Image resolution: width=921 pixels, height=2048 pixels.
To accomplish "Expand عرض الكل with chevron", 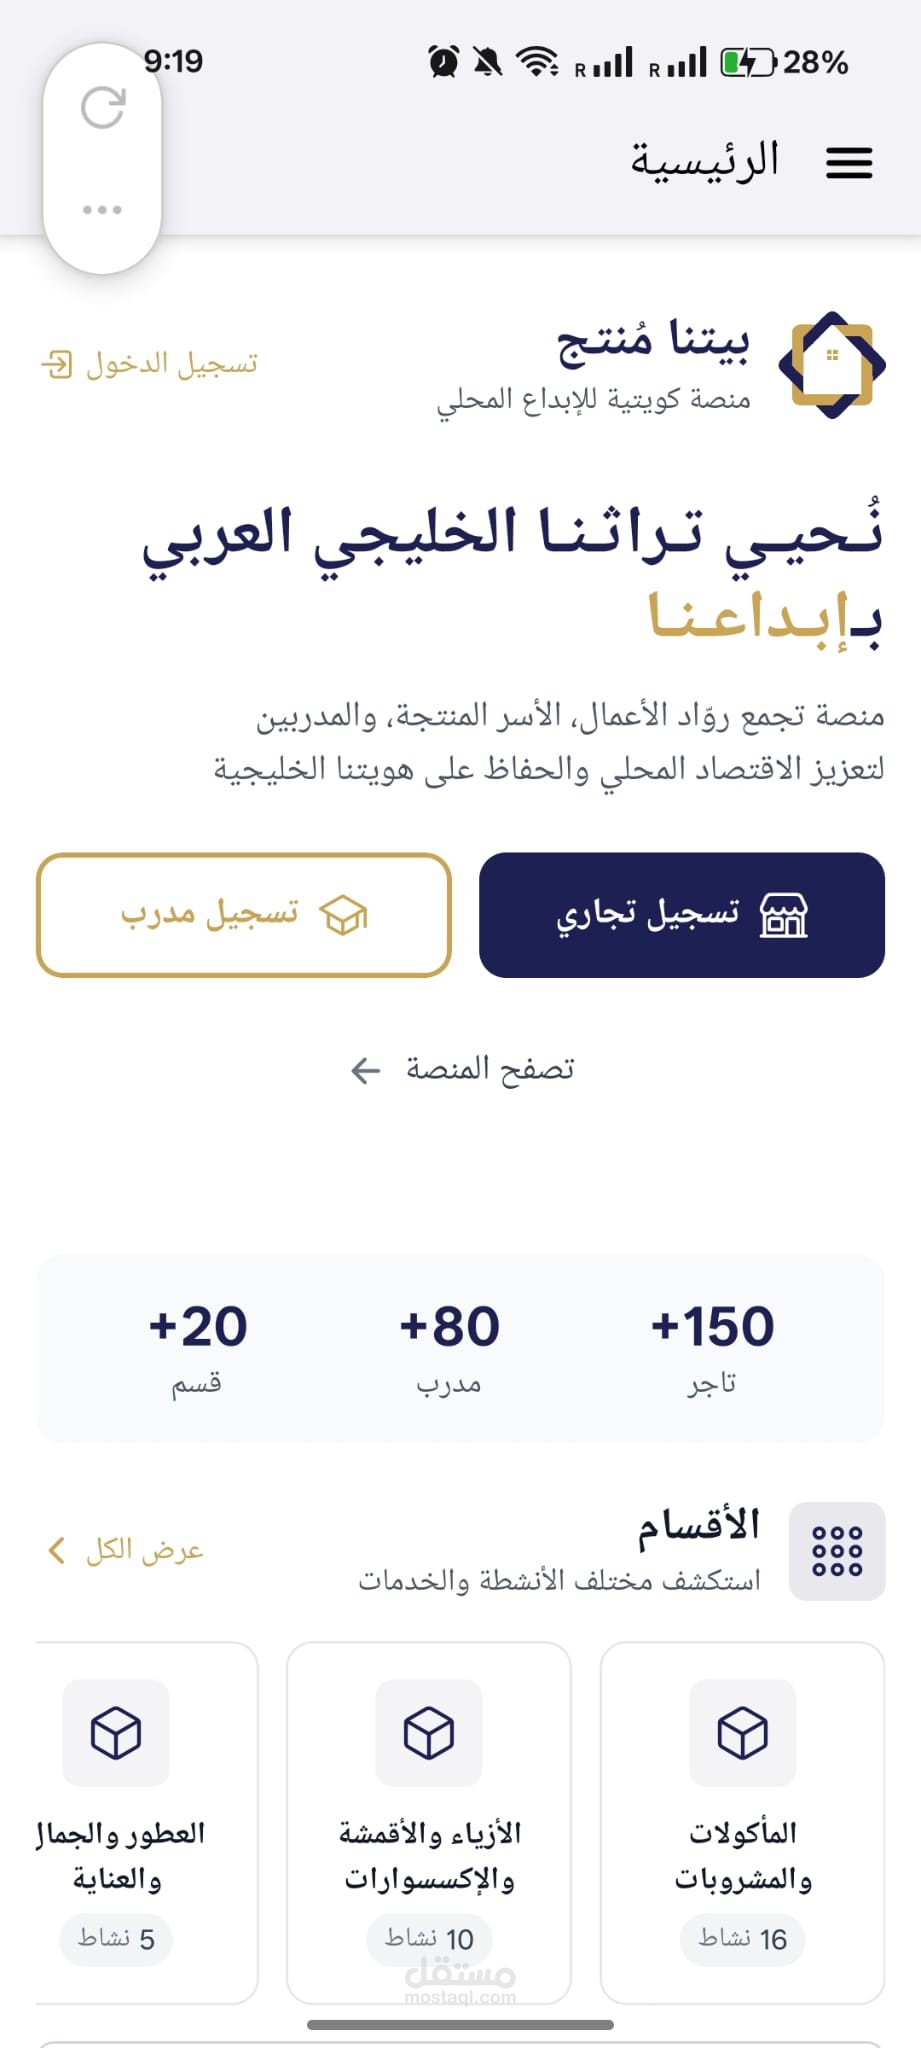I will coord(126,1551).
